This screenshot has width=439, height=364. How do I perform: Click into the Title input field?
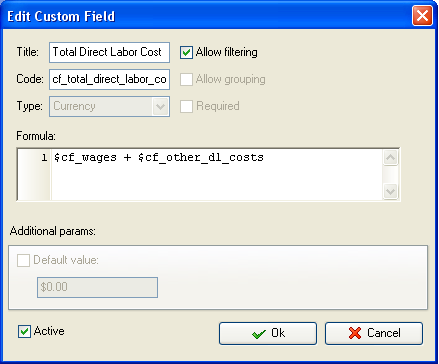point(109,52)
